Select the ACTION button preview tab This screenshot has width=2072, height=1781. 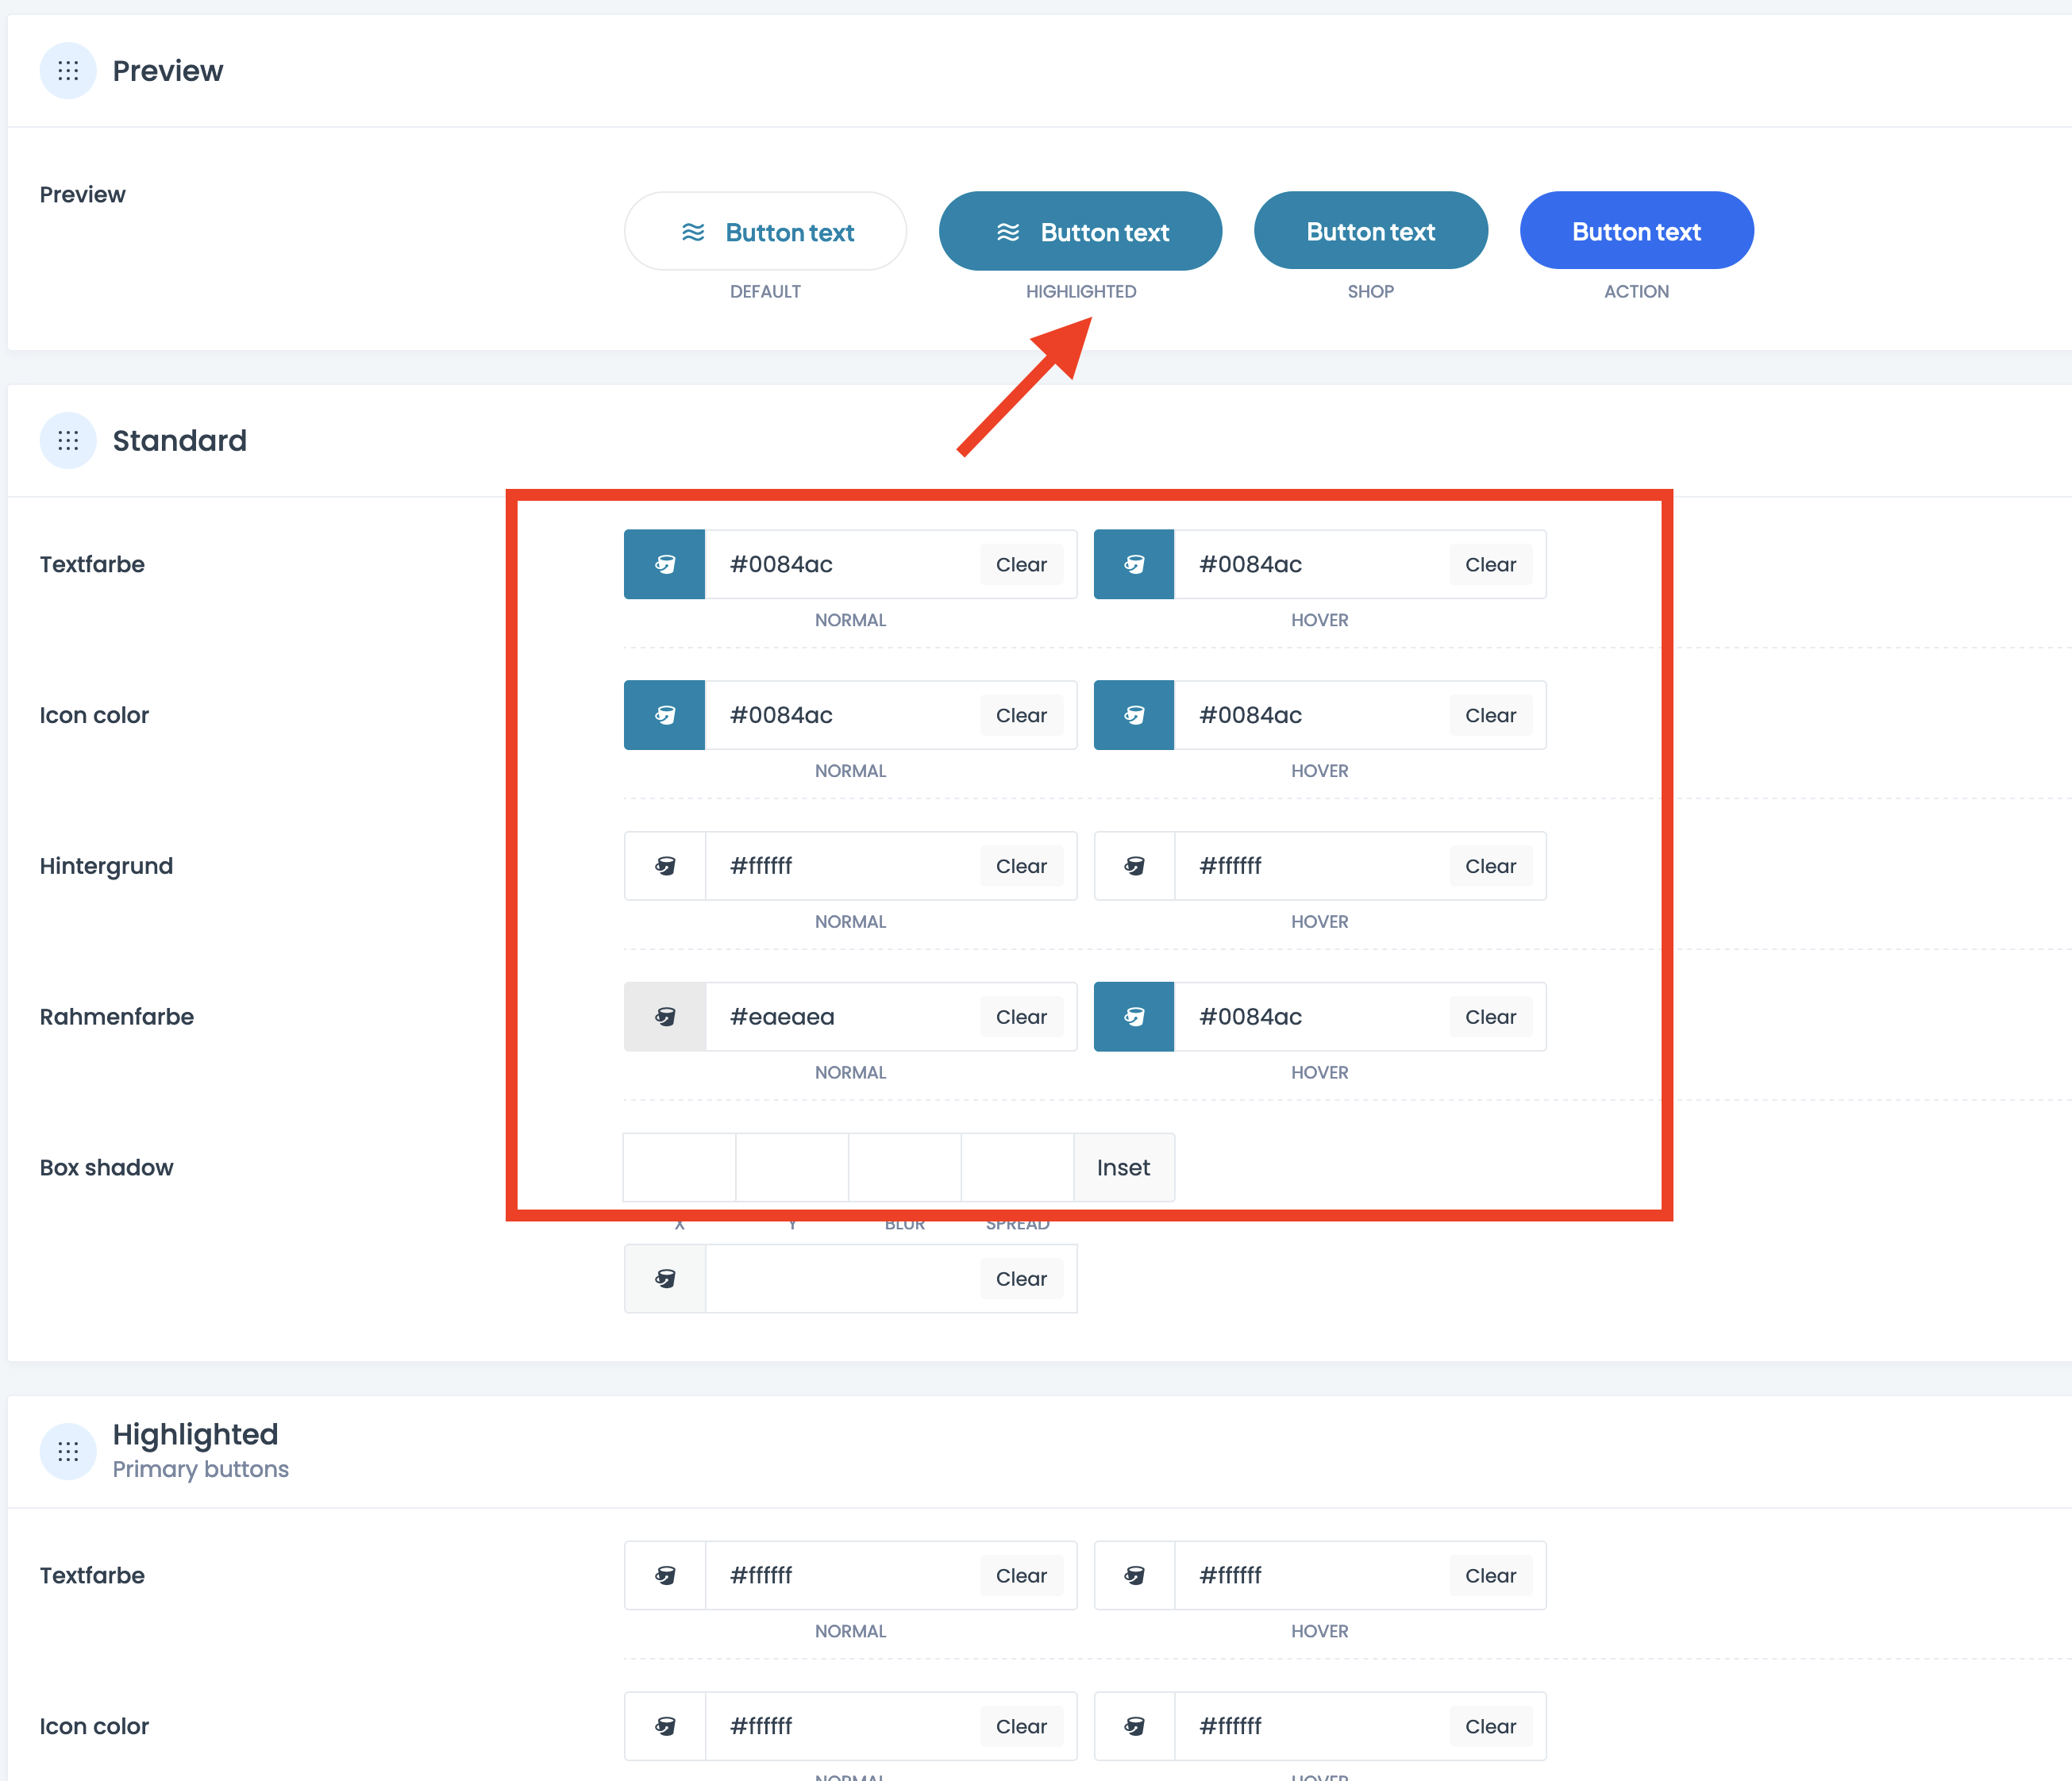click(x=1637, y=231)
